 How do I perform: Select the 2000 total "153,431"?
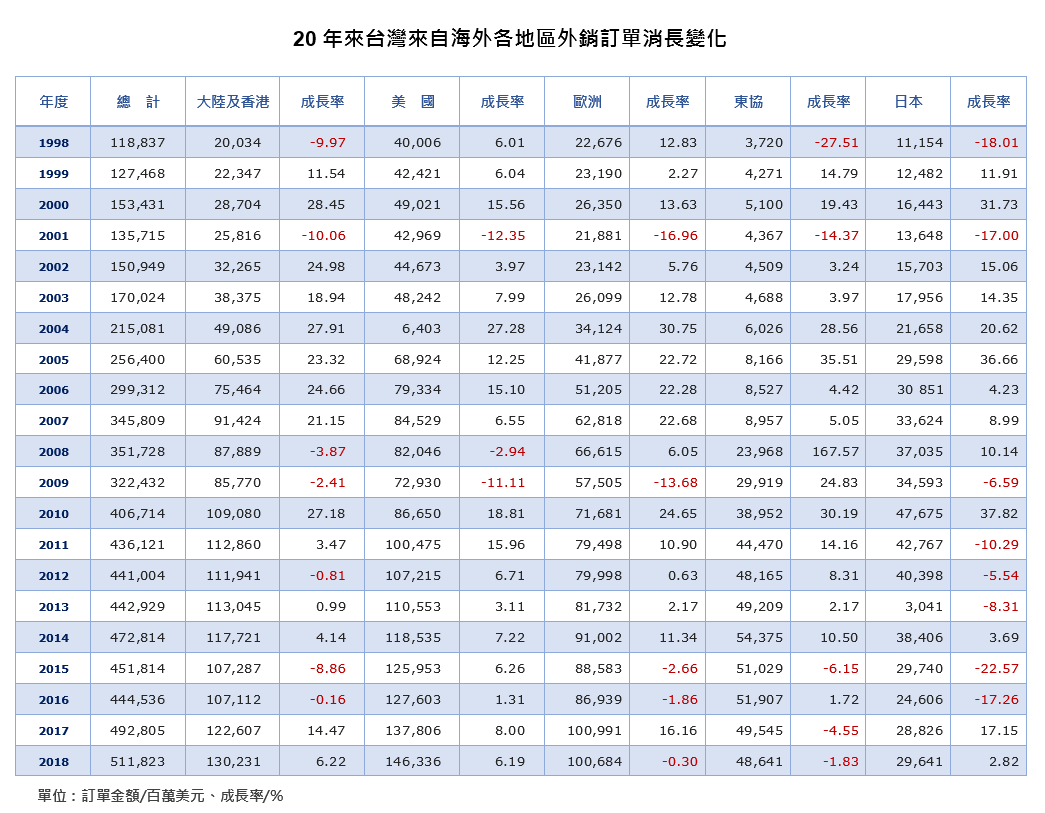137,205
